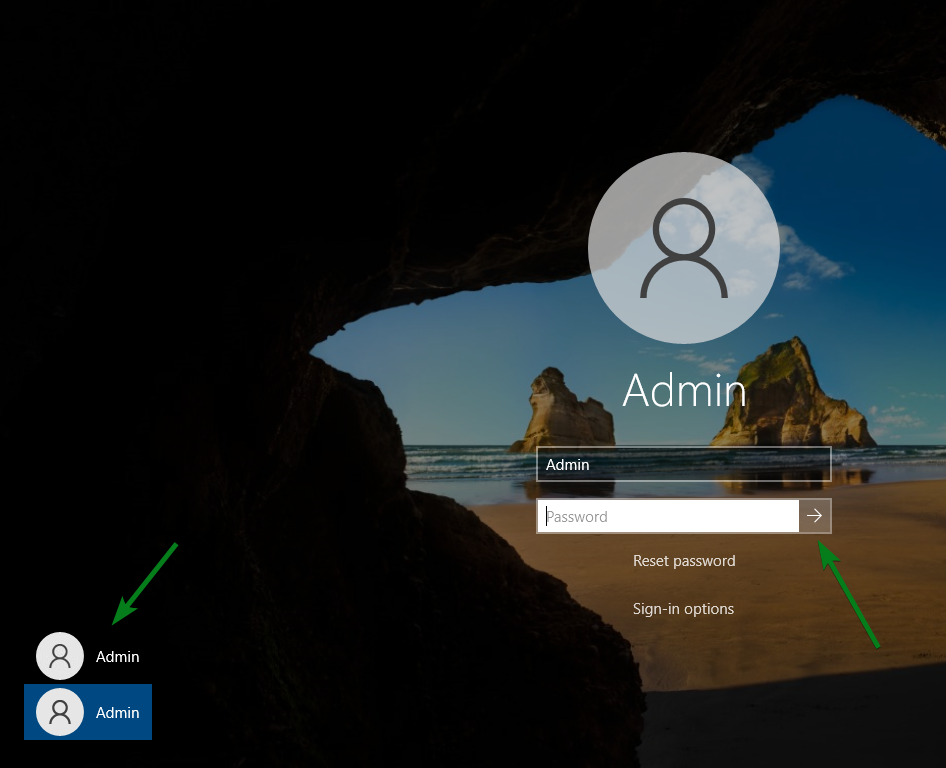The height and width of the screenshot is (768, 946).
Task: Select the blue-highlighted Admin account name label
Action: [118, 713]
